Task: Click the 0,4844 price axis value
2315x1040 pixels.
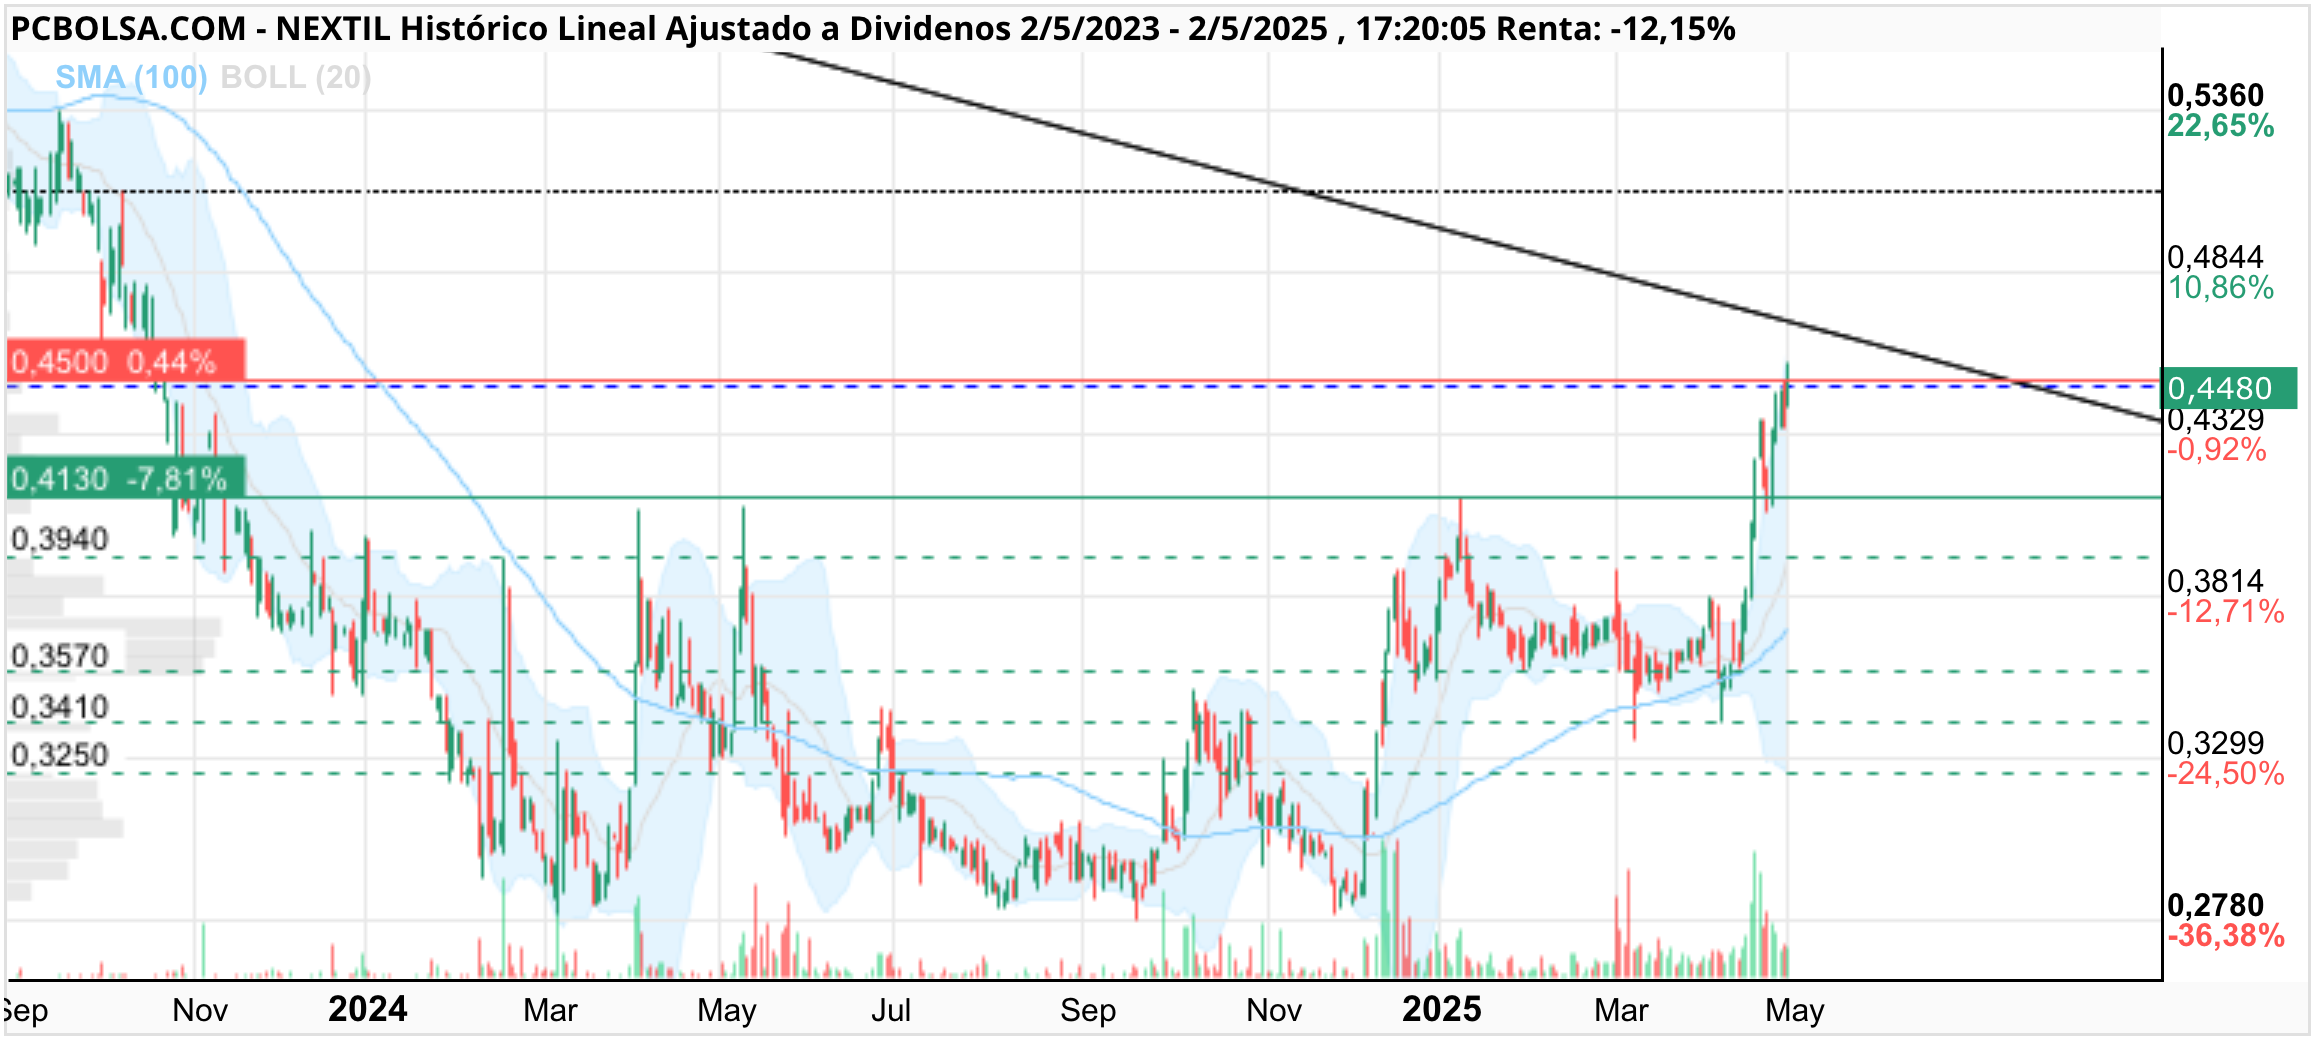Action: [2215, 258]
